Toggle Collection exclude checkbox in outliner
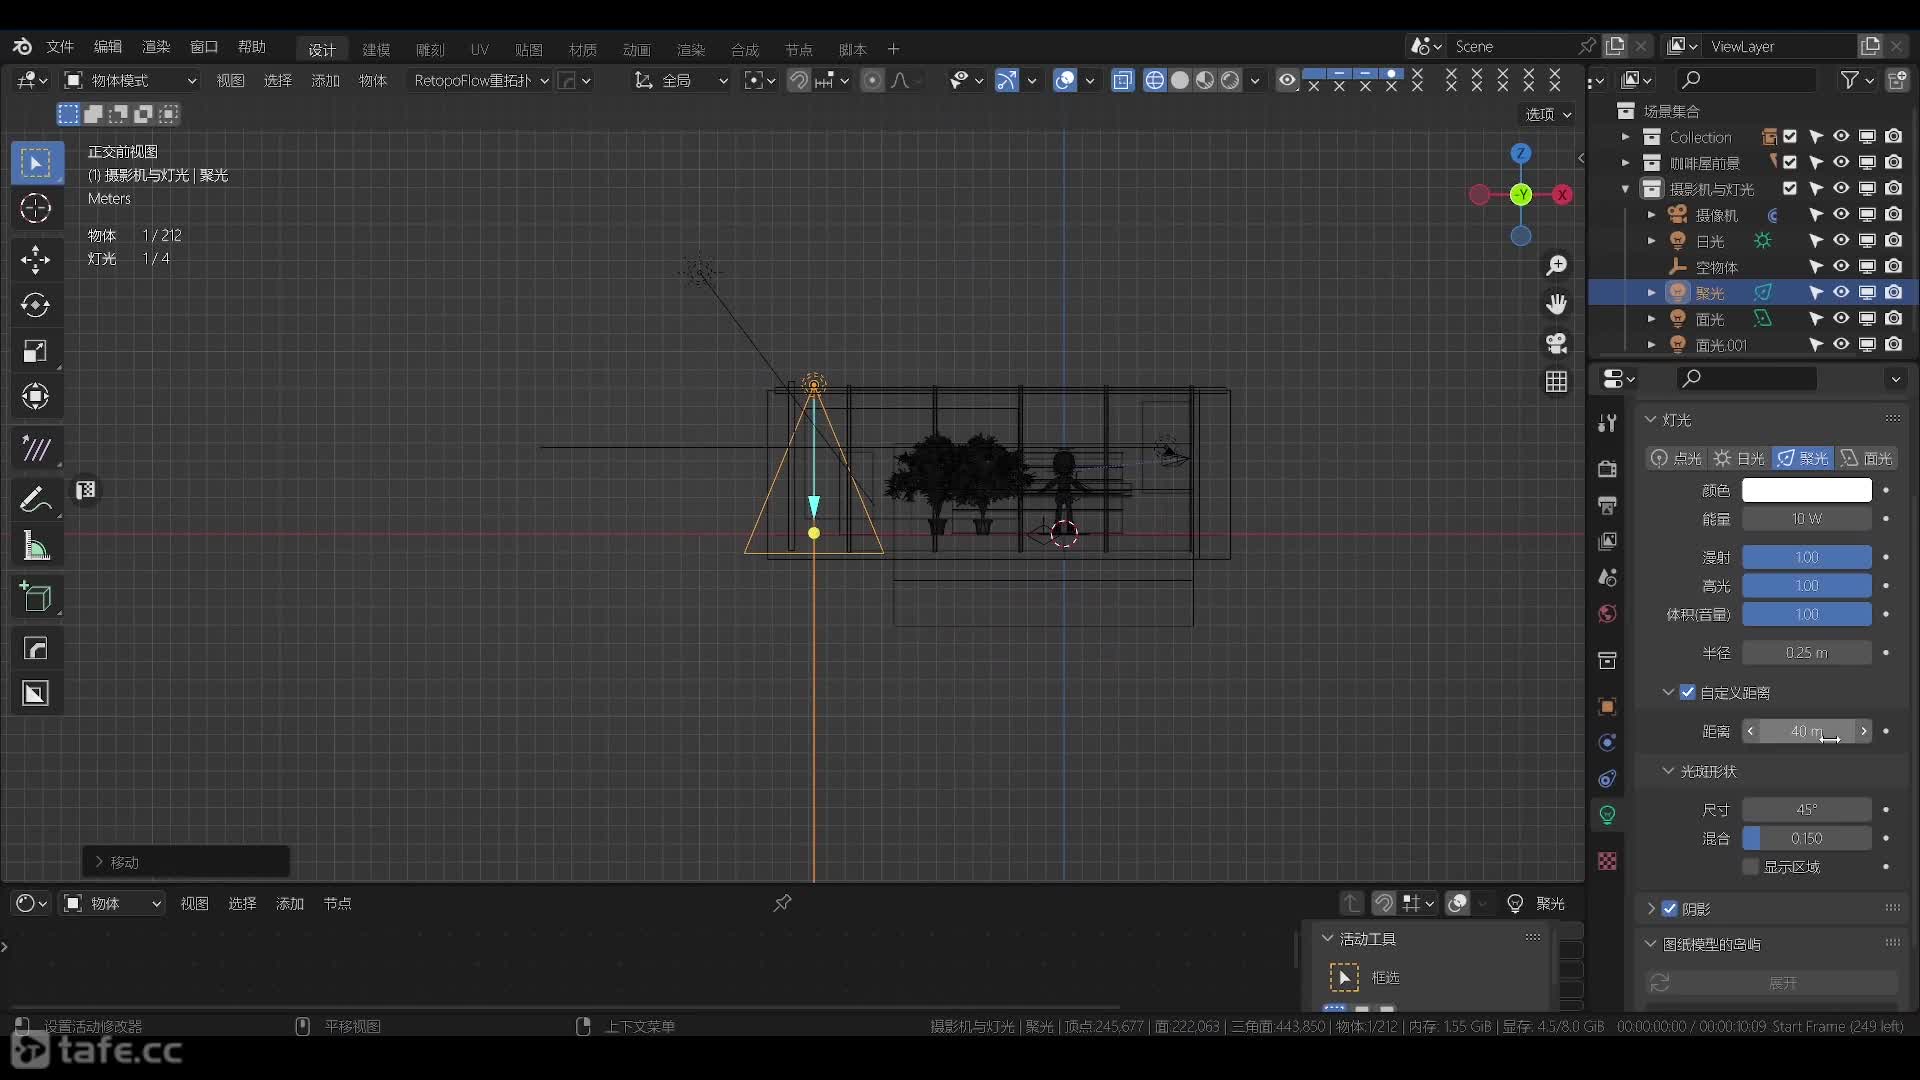Image resolution: width=1920 pixels, height=1080 pixels. click(x=1790, y=137)
